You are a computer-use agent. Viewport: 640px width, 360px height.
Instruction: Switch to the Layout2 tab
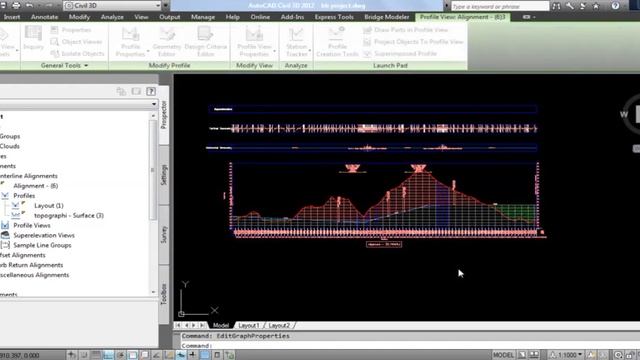[x=280, y=325]
